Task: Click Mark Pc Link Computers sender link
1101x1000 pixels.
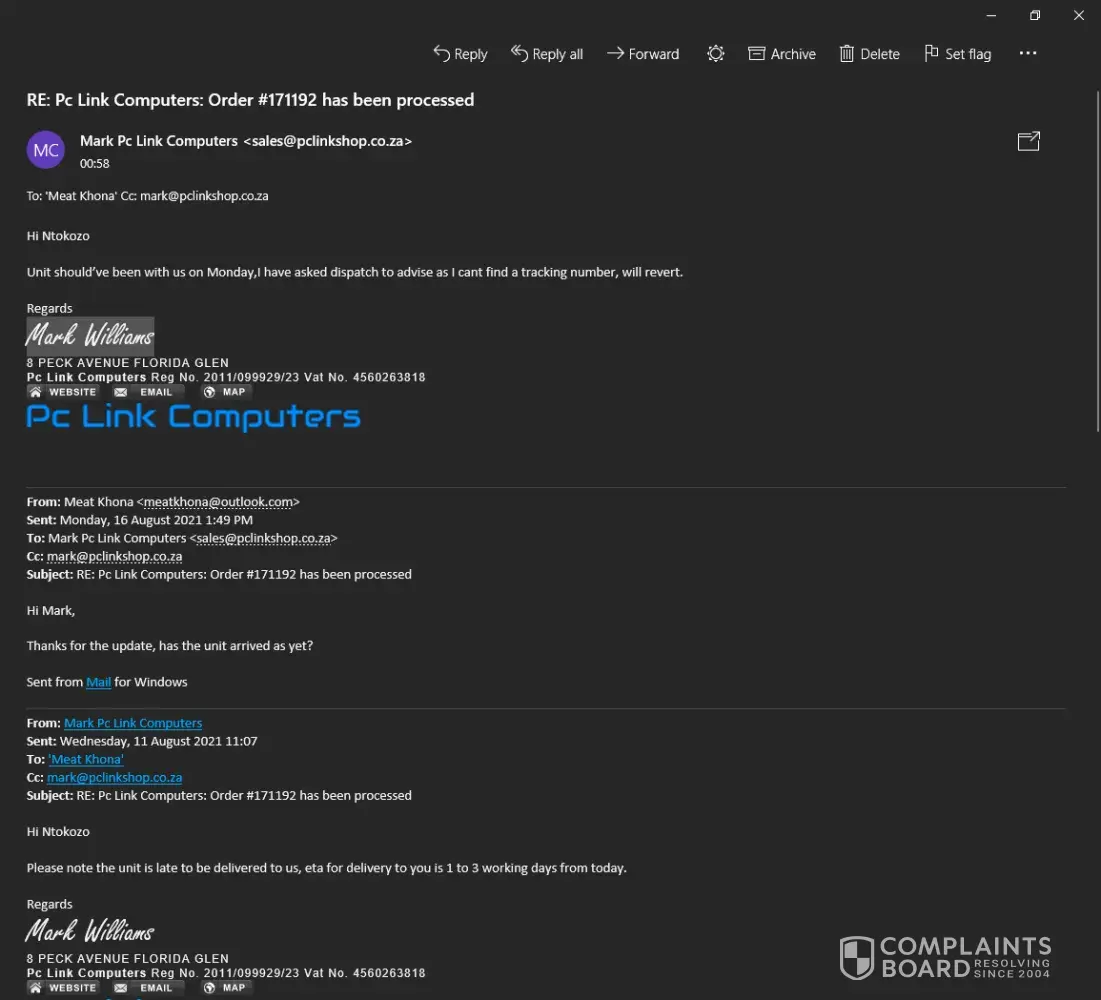Action: [133, 723]
